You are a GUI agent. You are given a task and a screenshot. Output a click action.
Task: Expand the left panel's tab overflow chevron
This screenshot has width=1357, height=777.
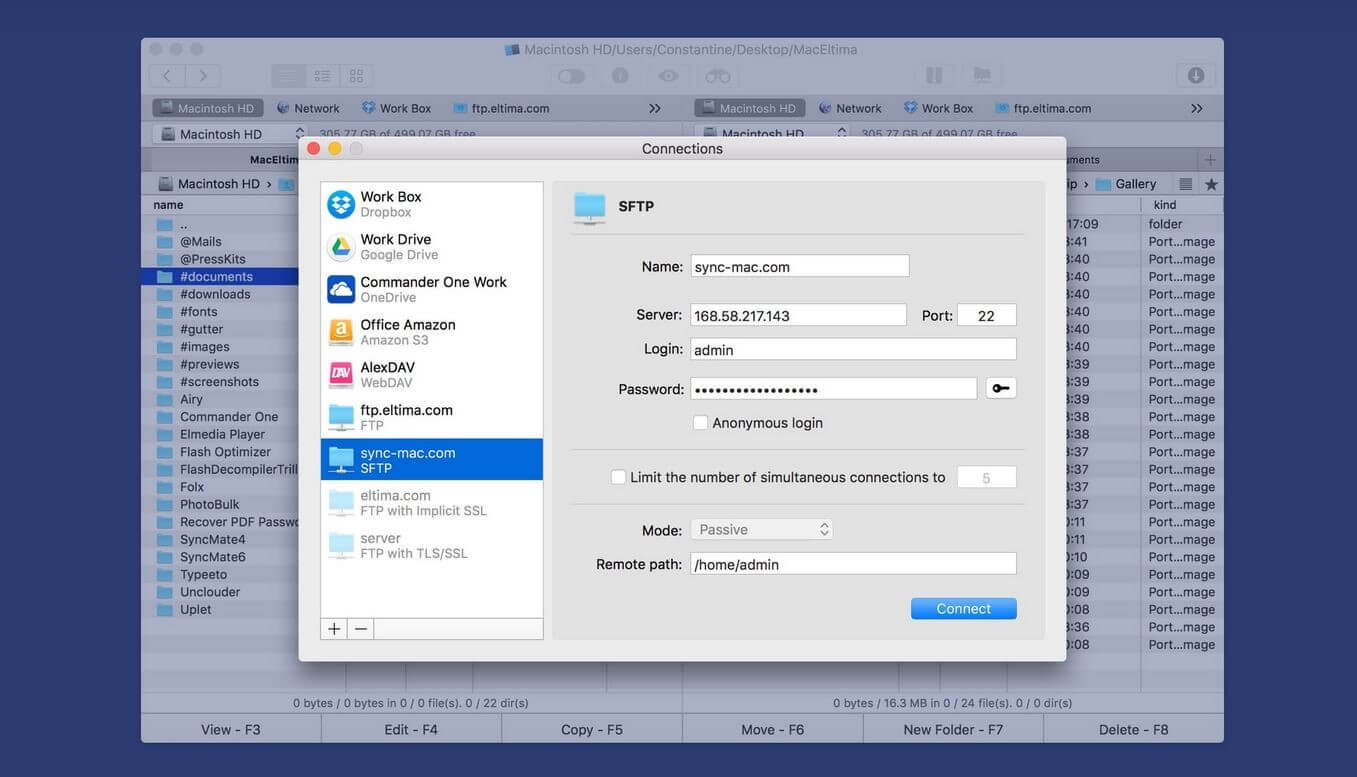pos(655,108)
